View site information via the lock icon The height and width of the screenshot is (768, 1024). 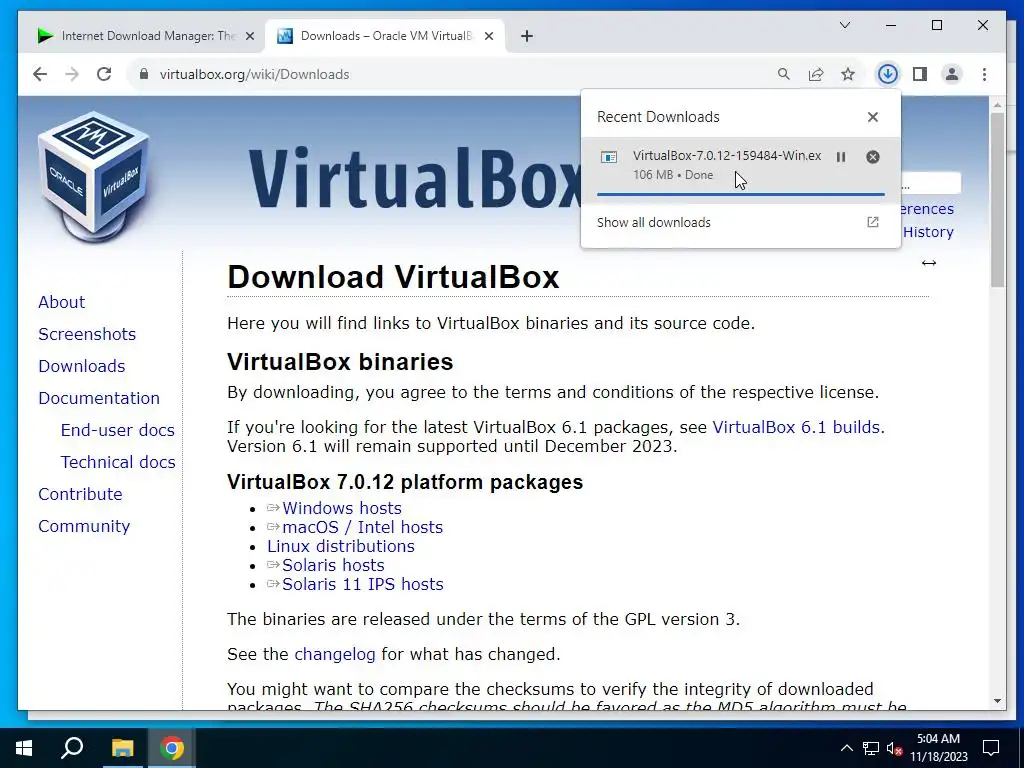(144, 74)
